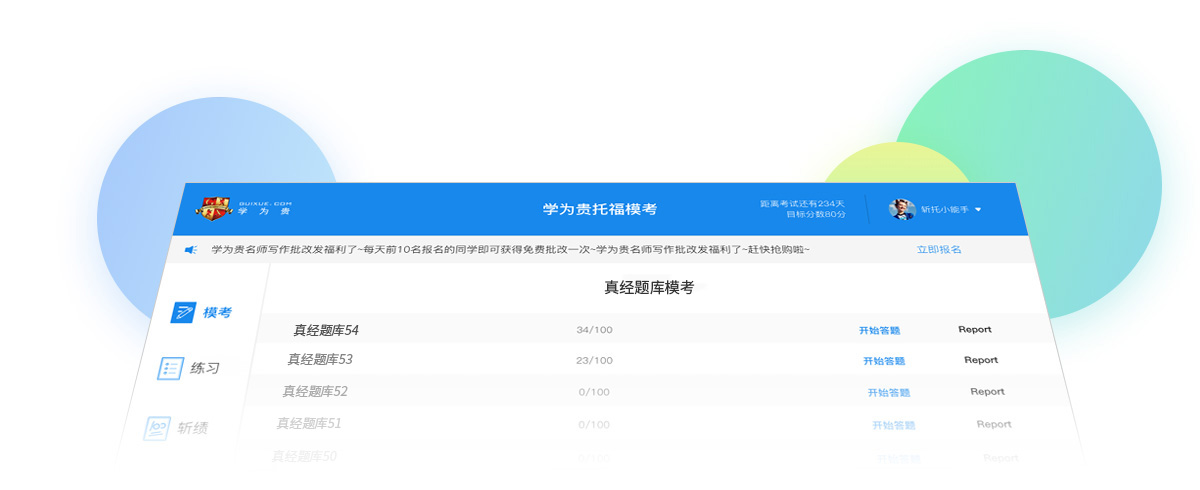
Task: Open the user avatar picture
Action: [902, 209]
